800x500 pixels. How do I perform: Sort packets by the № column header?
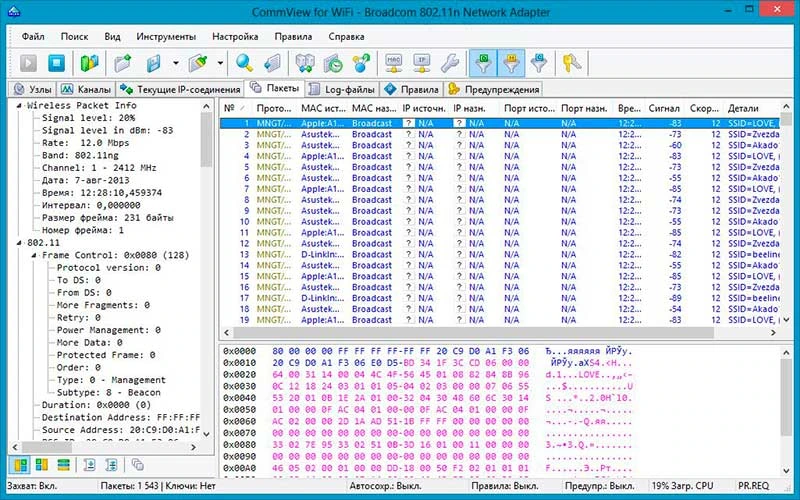click(x=236, y=108)
